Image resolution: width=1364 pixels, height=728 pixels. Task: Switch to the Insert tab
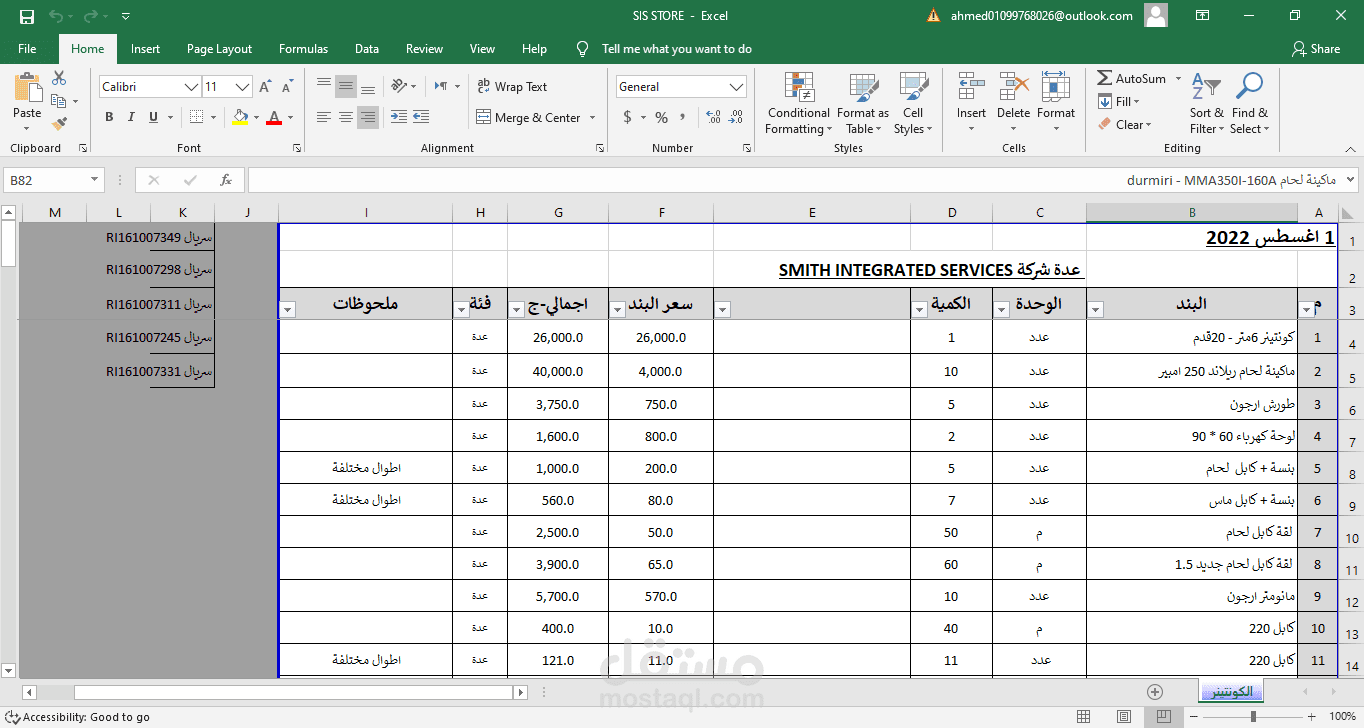(x=145, y=49)
